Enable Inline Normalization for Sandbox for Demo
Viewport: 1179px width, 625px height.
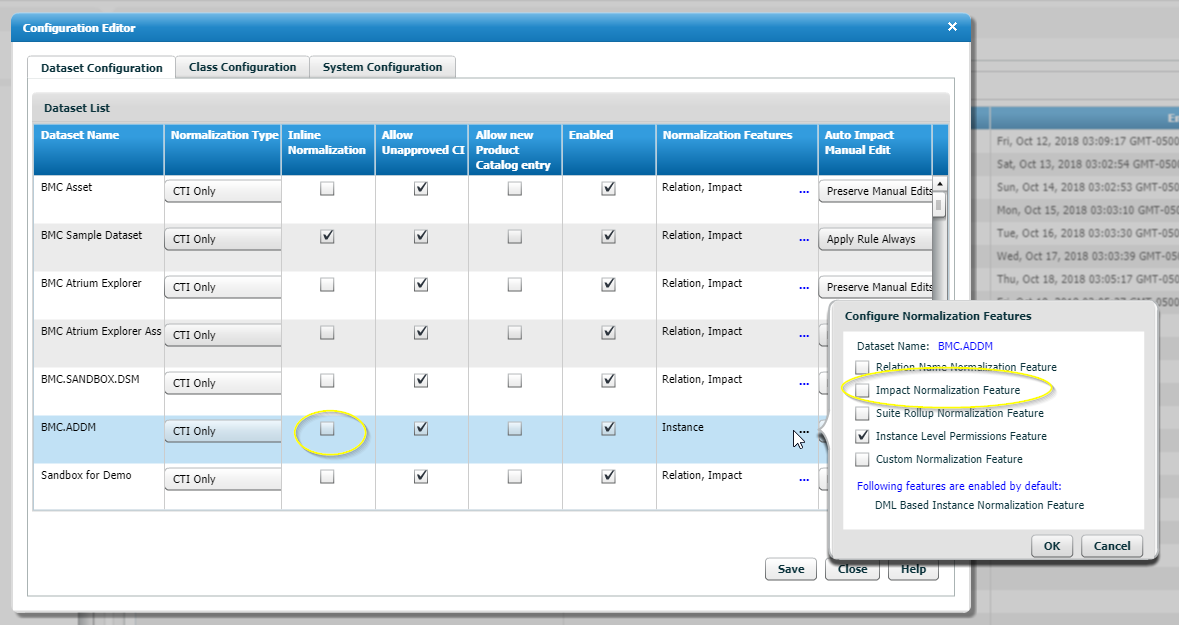[327, 477]
